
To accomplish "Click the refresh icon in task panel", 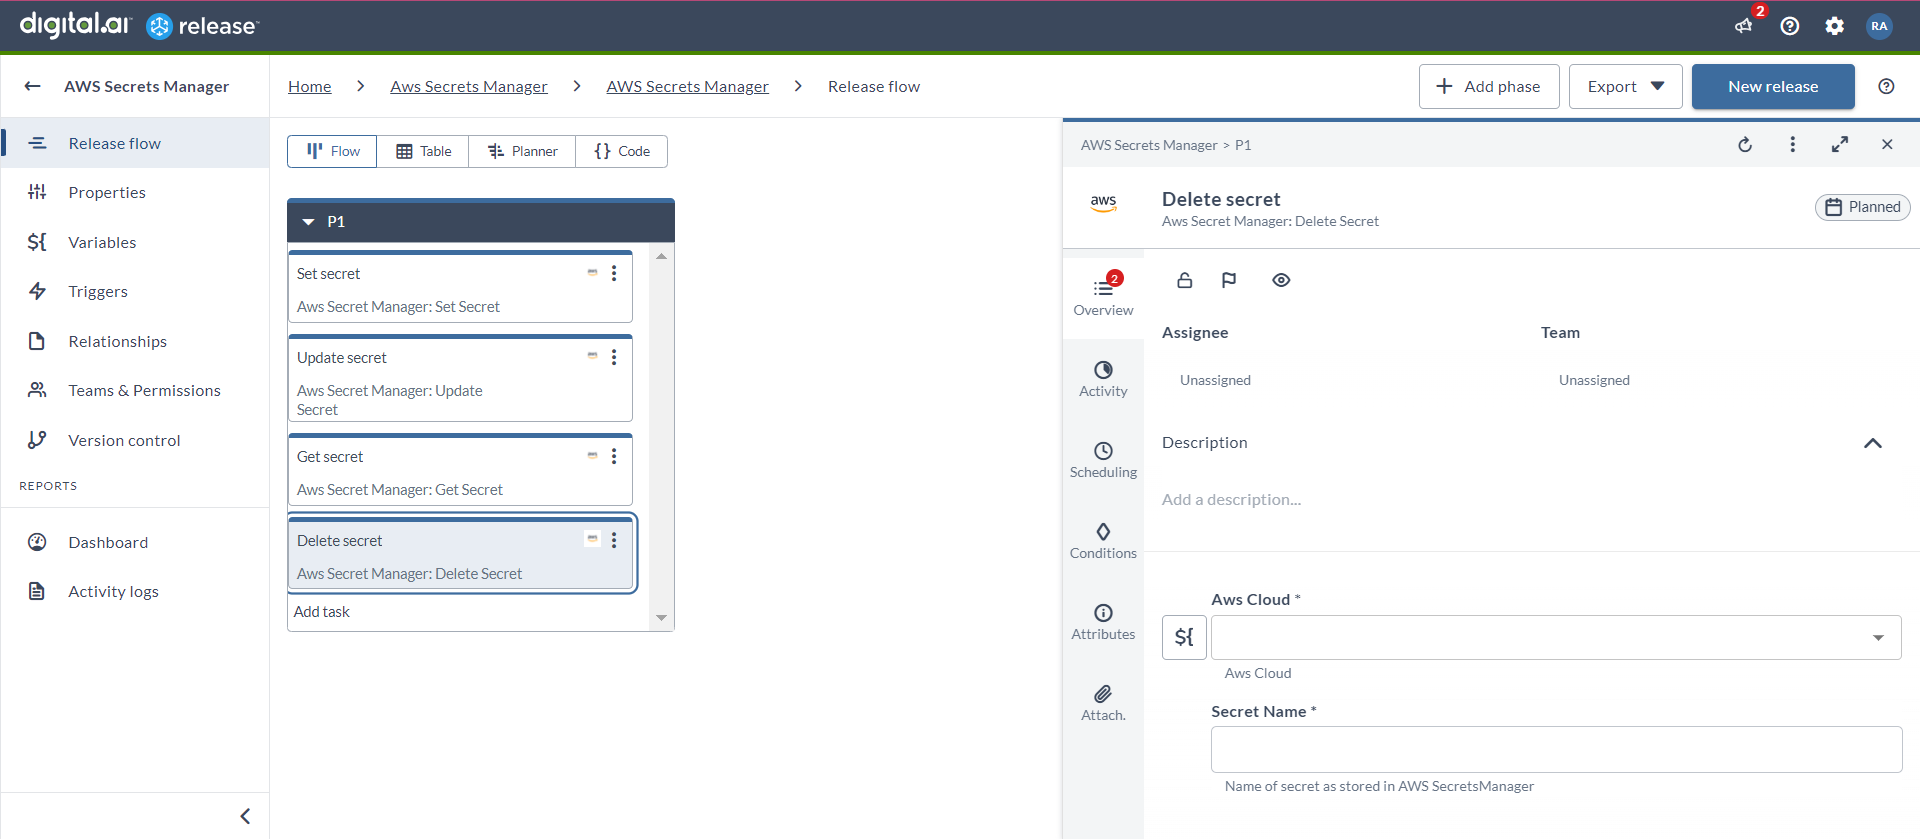I will coord(1745,145).
